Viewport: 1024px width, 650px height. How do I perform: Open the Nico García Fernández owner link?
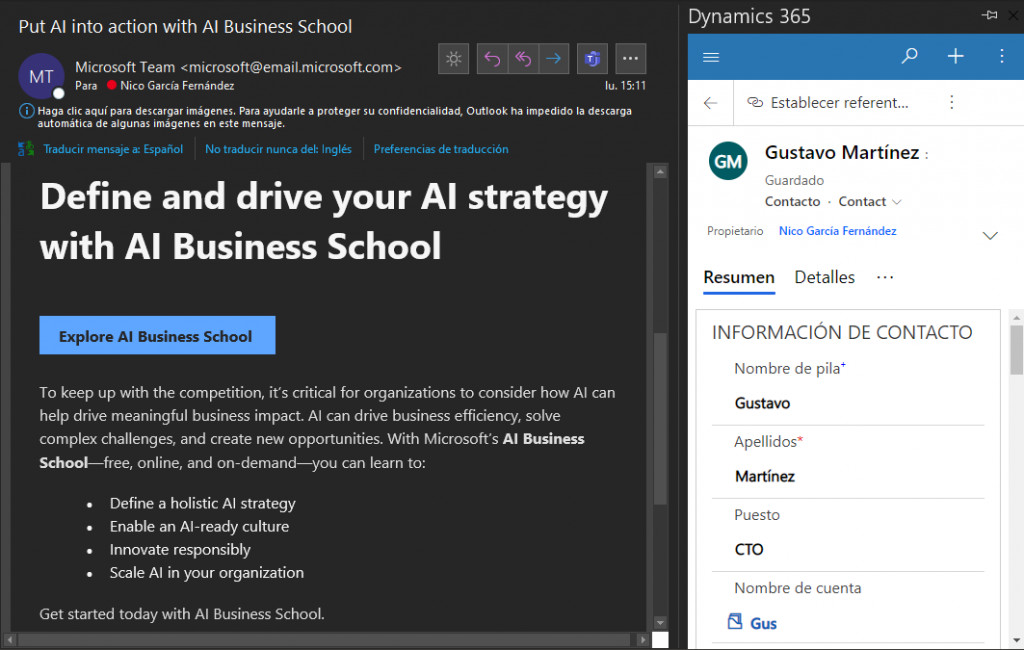coord(838,231)
